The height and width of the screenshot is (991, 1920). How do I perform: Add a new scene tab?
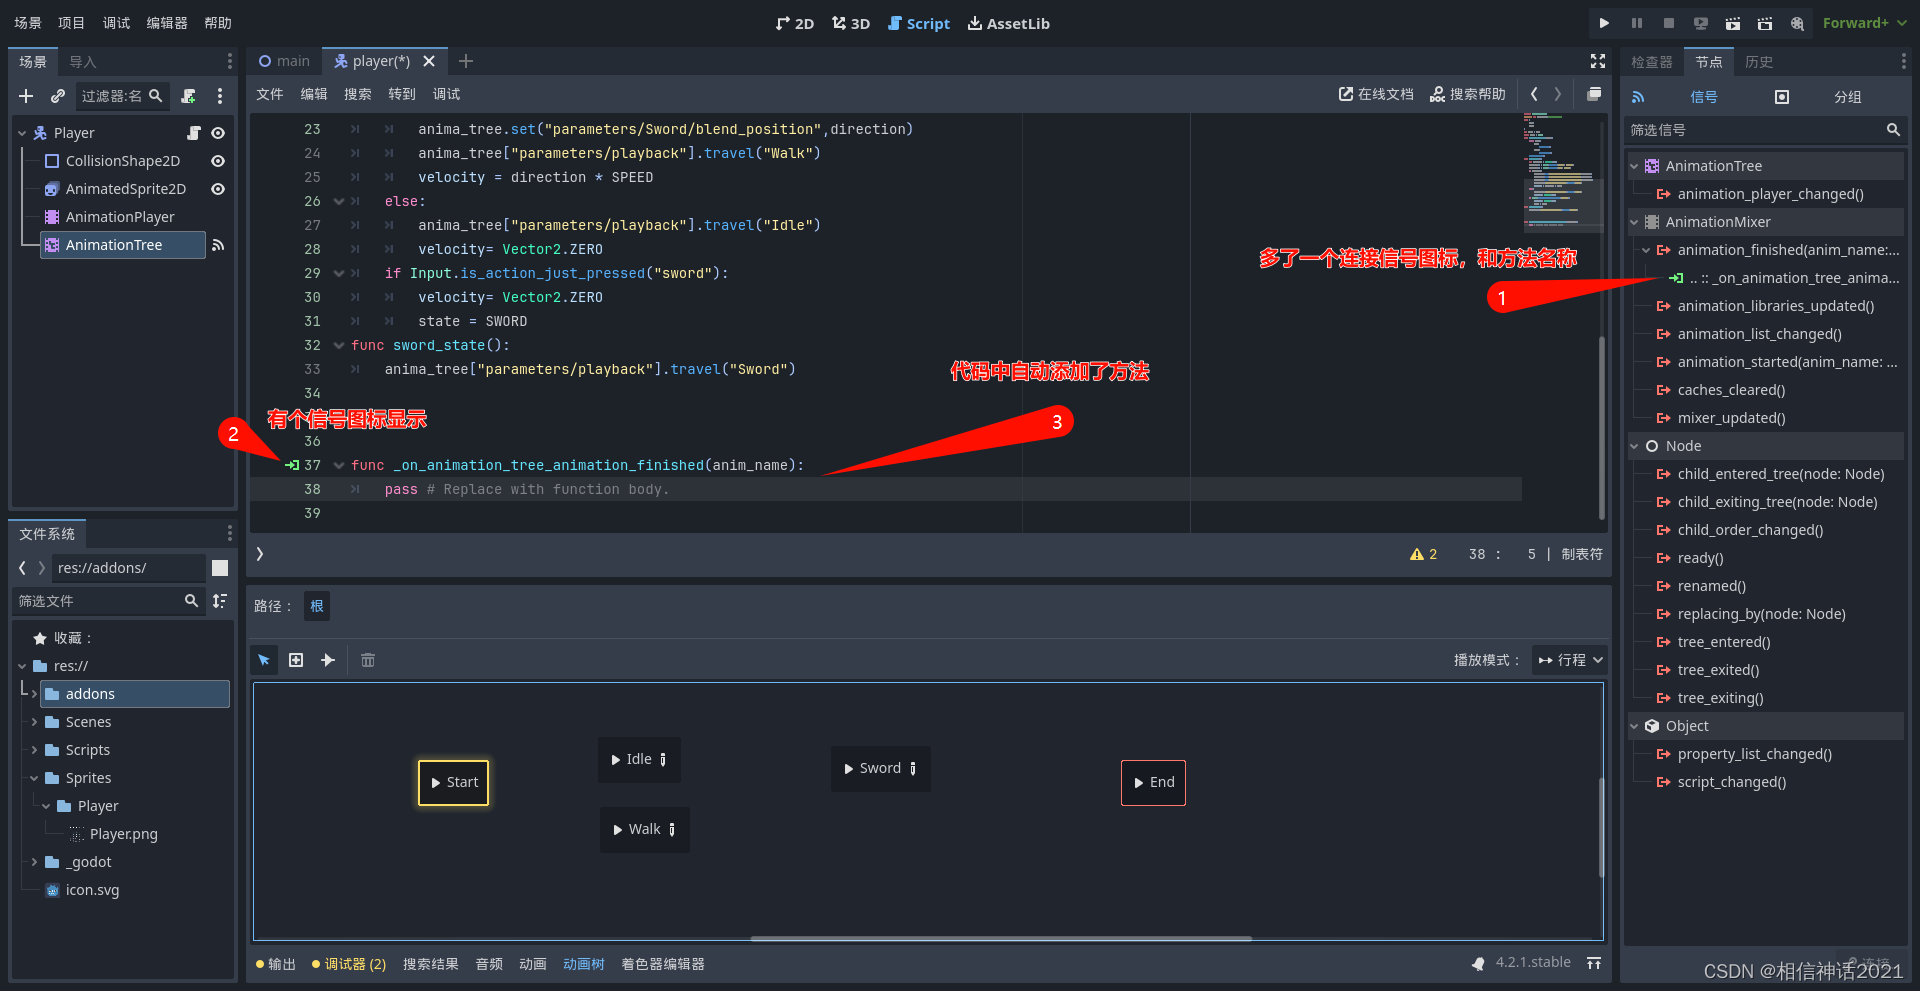(466, 61)
